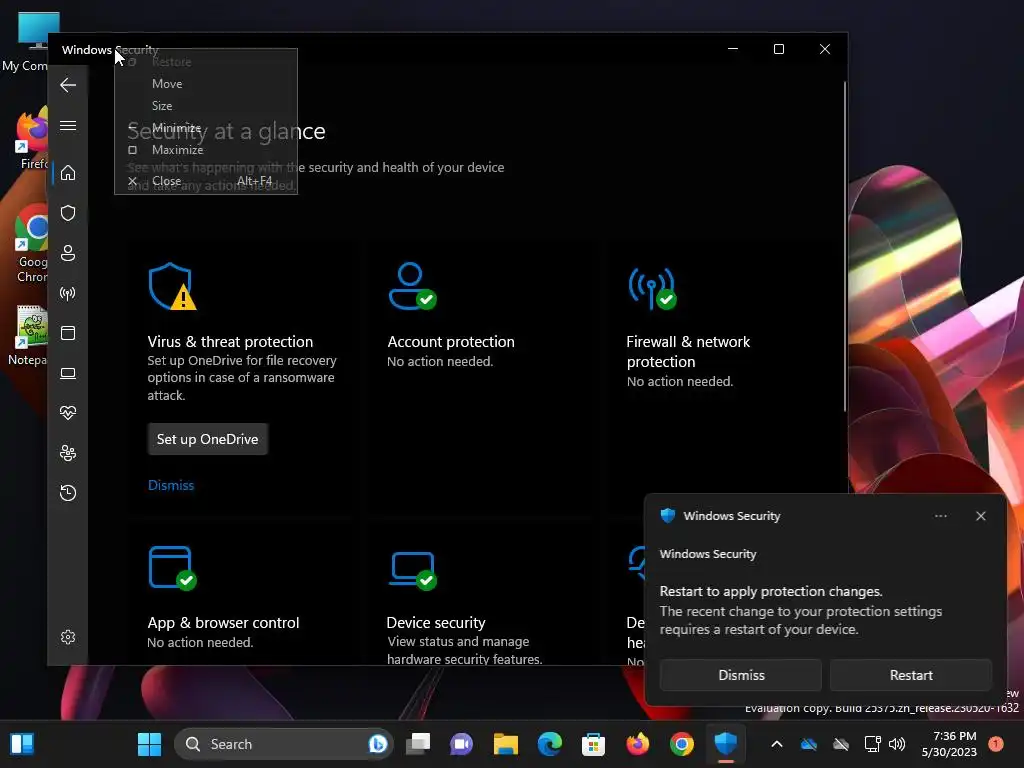Open Account protection person icon in sidebar

(68, 253)
